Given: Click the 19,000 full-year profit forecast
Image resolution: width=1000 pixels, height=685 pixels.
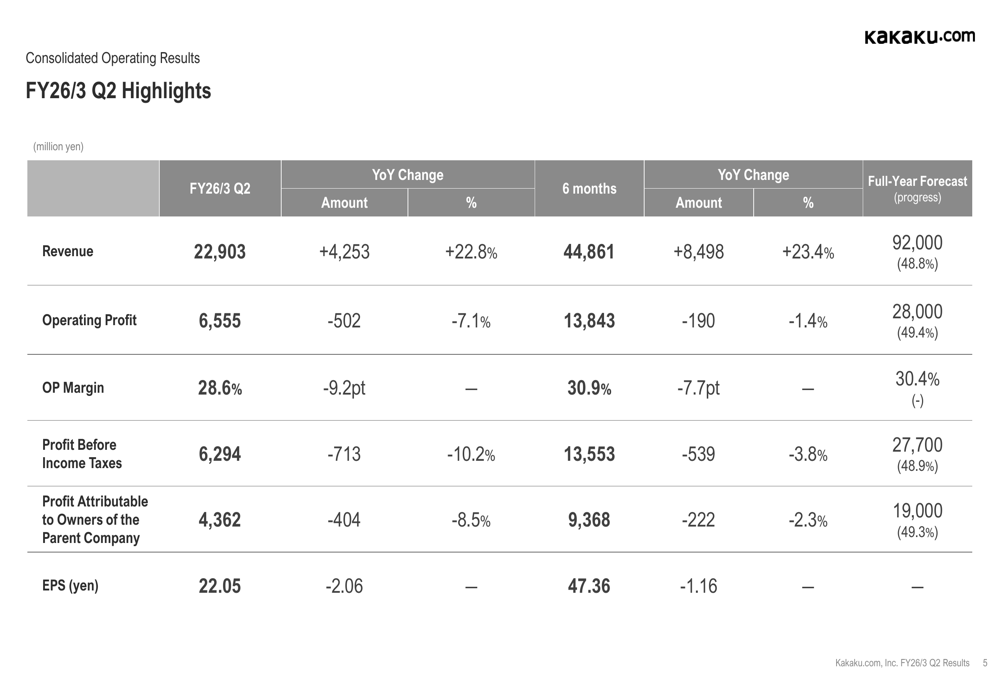Looking at the screenshot, I should coord(917,509).
